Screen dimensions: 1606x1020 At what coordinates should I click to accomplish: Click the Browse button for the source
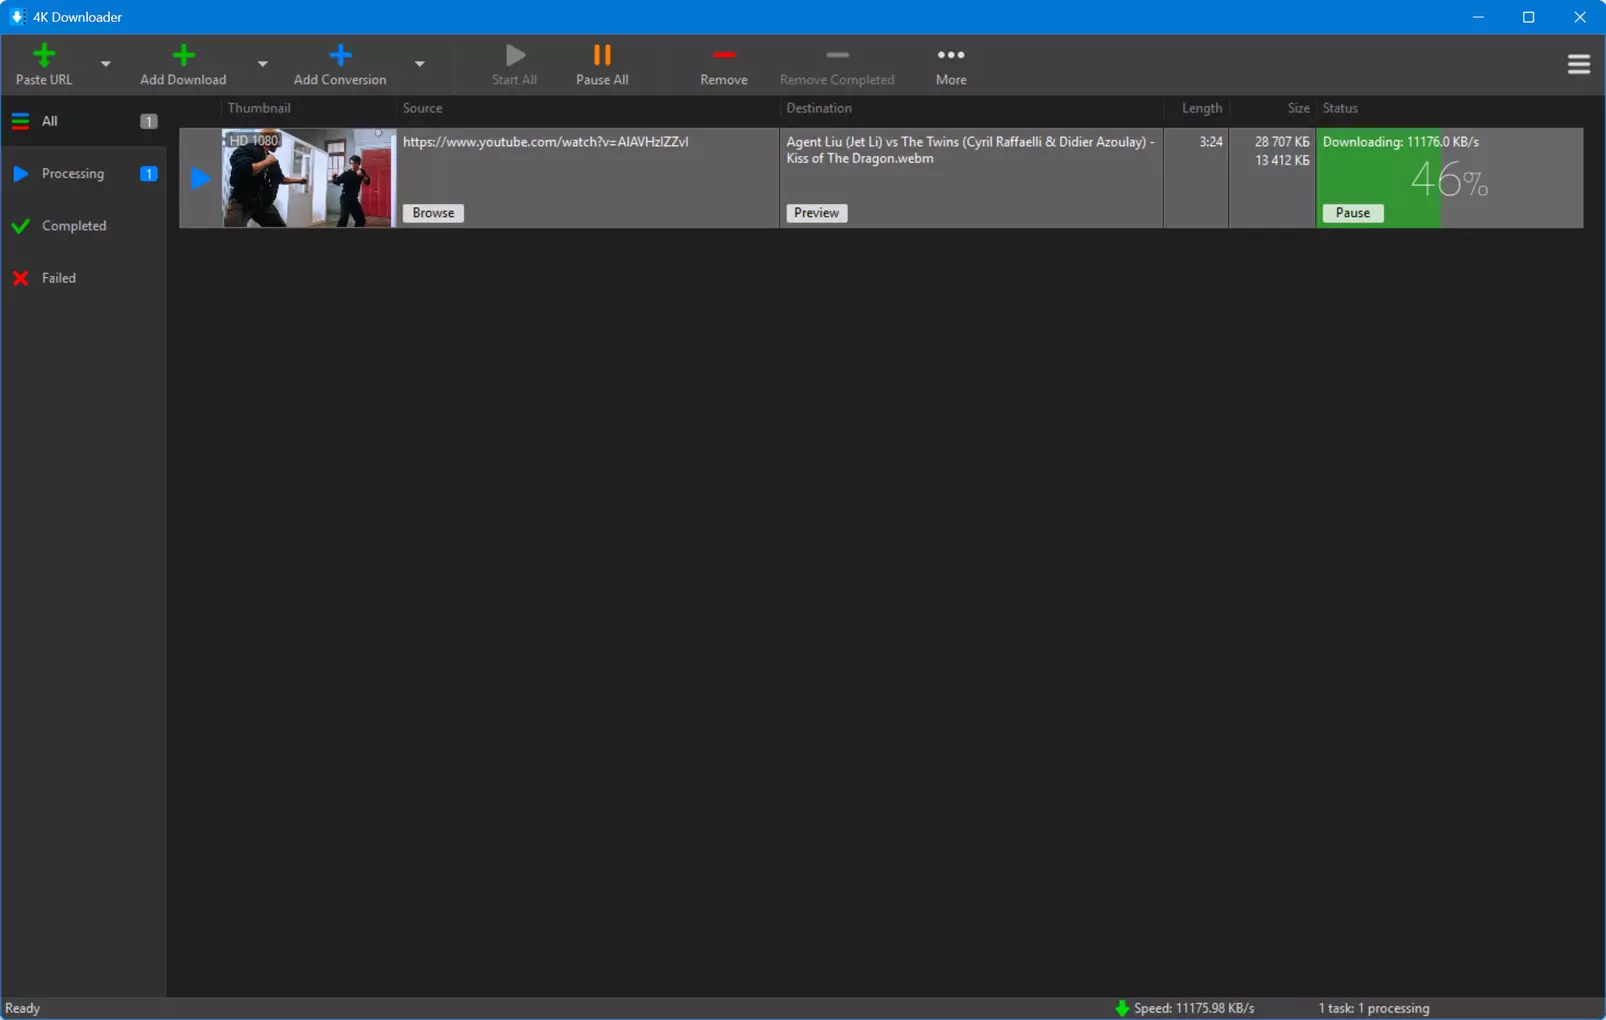(433, 213)
